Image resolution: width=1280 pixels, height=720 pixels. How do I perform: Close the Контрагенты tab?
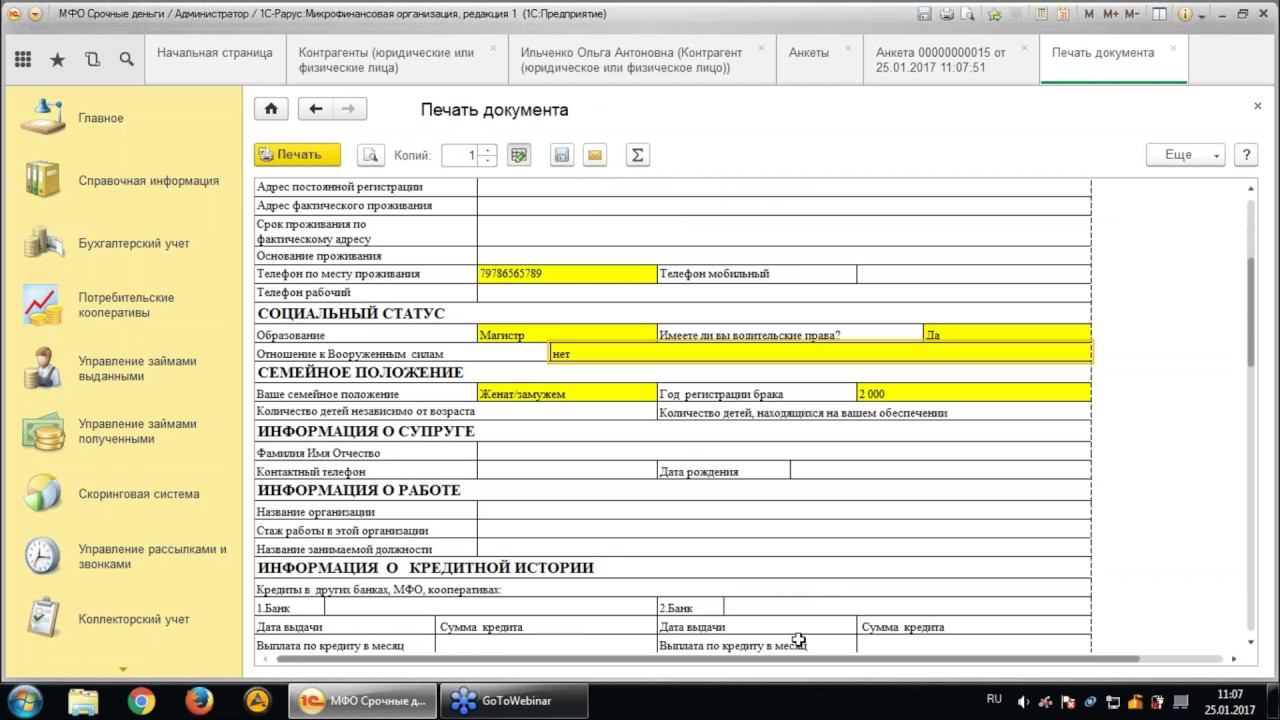493,48
